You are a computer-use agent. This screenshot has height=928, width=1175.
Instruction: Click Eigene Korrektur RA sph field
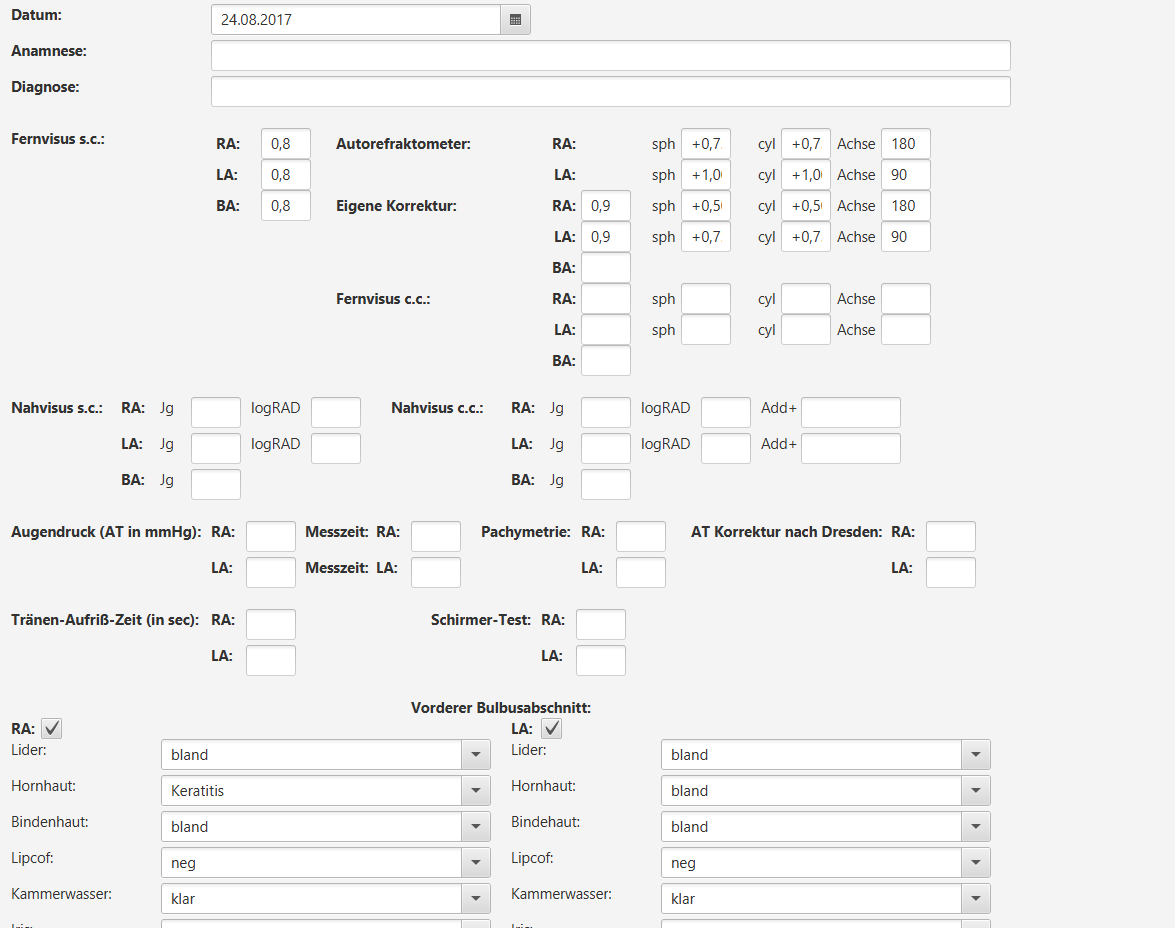706,205
